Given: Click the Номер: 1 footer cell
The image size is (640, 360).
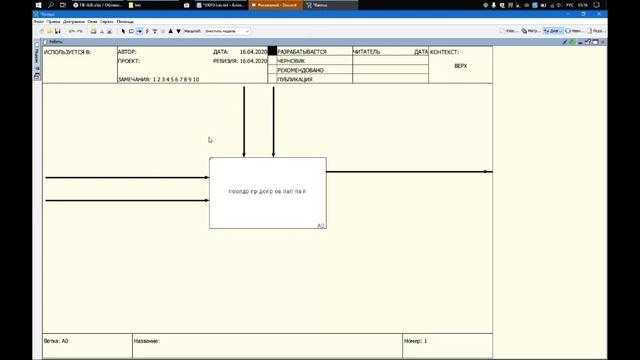Looking at the screenshot, I should coord(447,345).
